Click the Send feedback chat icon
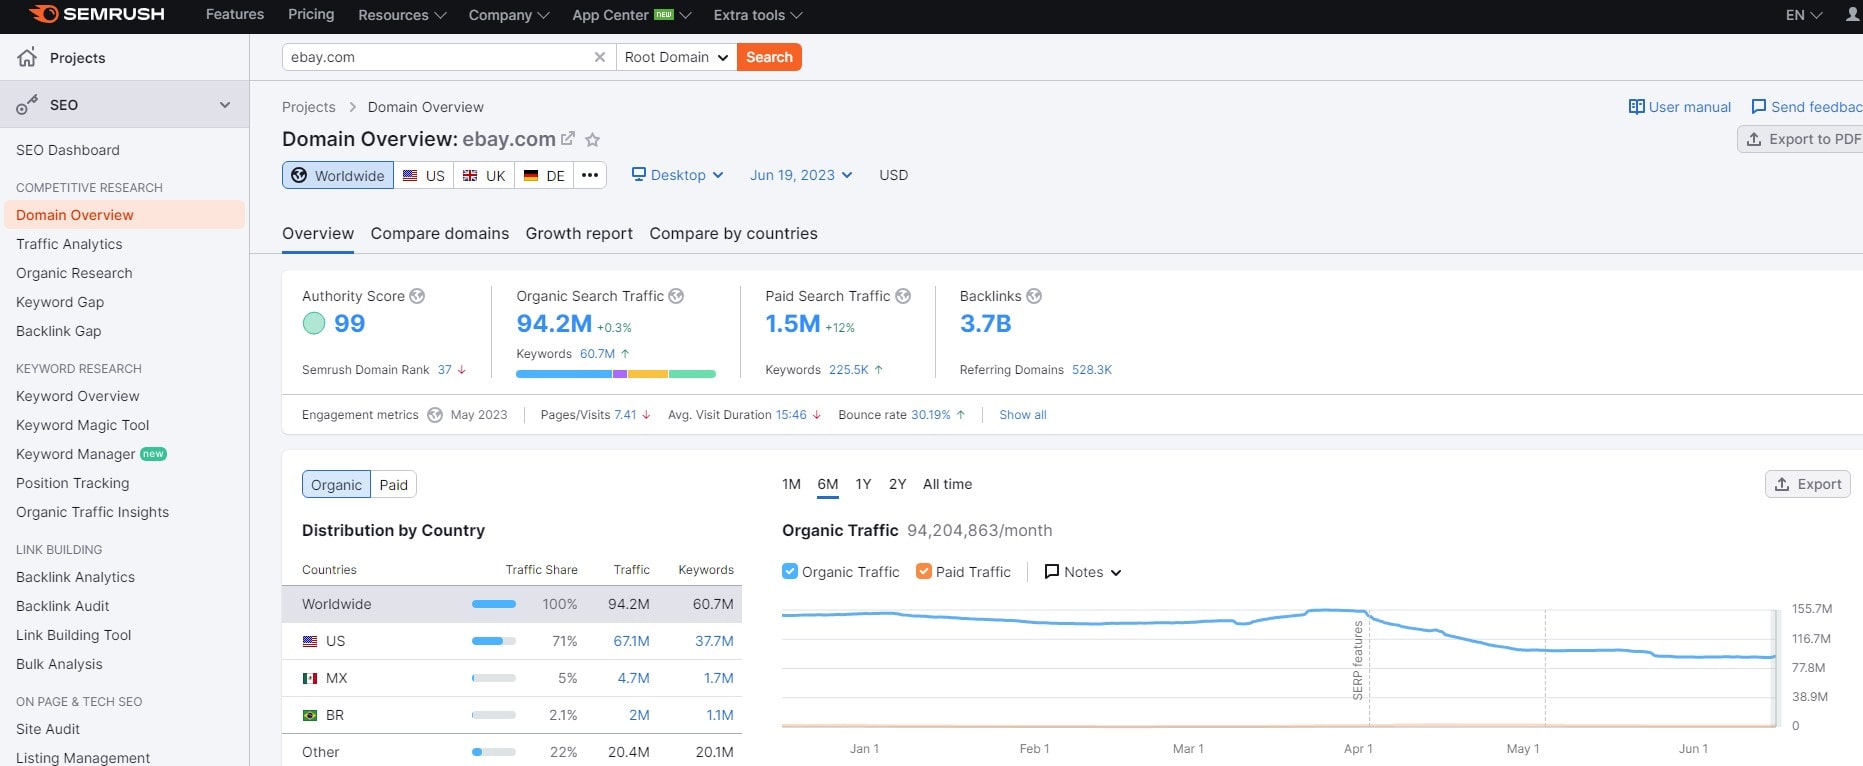 click(1759, 106)
